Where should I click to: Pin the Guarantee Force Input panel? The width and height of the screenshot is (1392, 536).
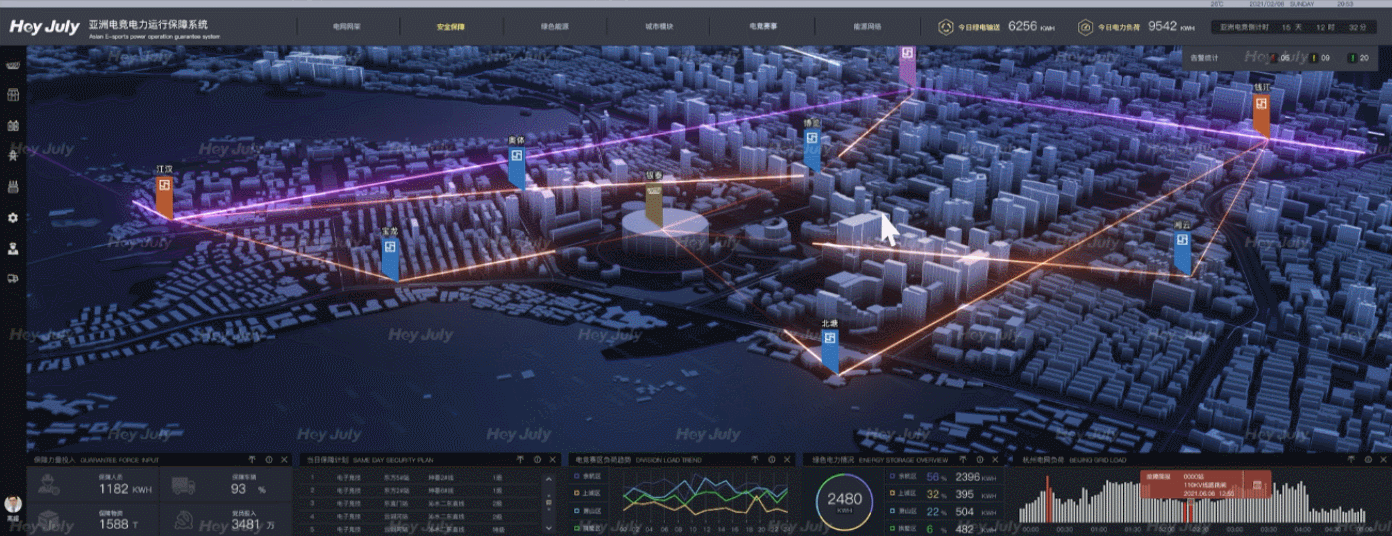(x=251, y=459)
